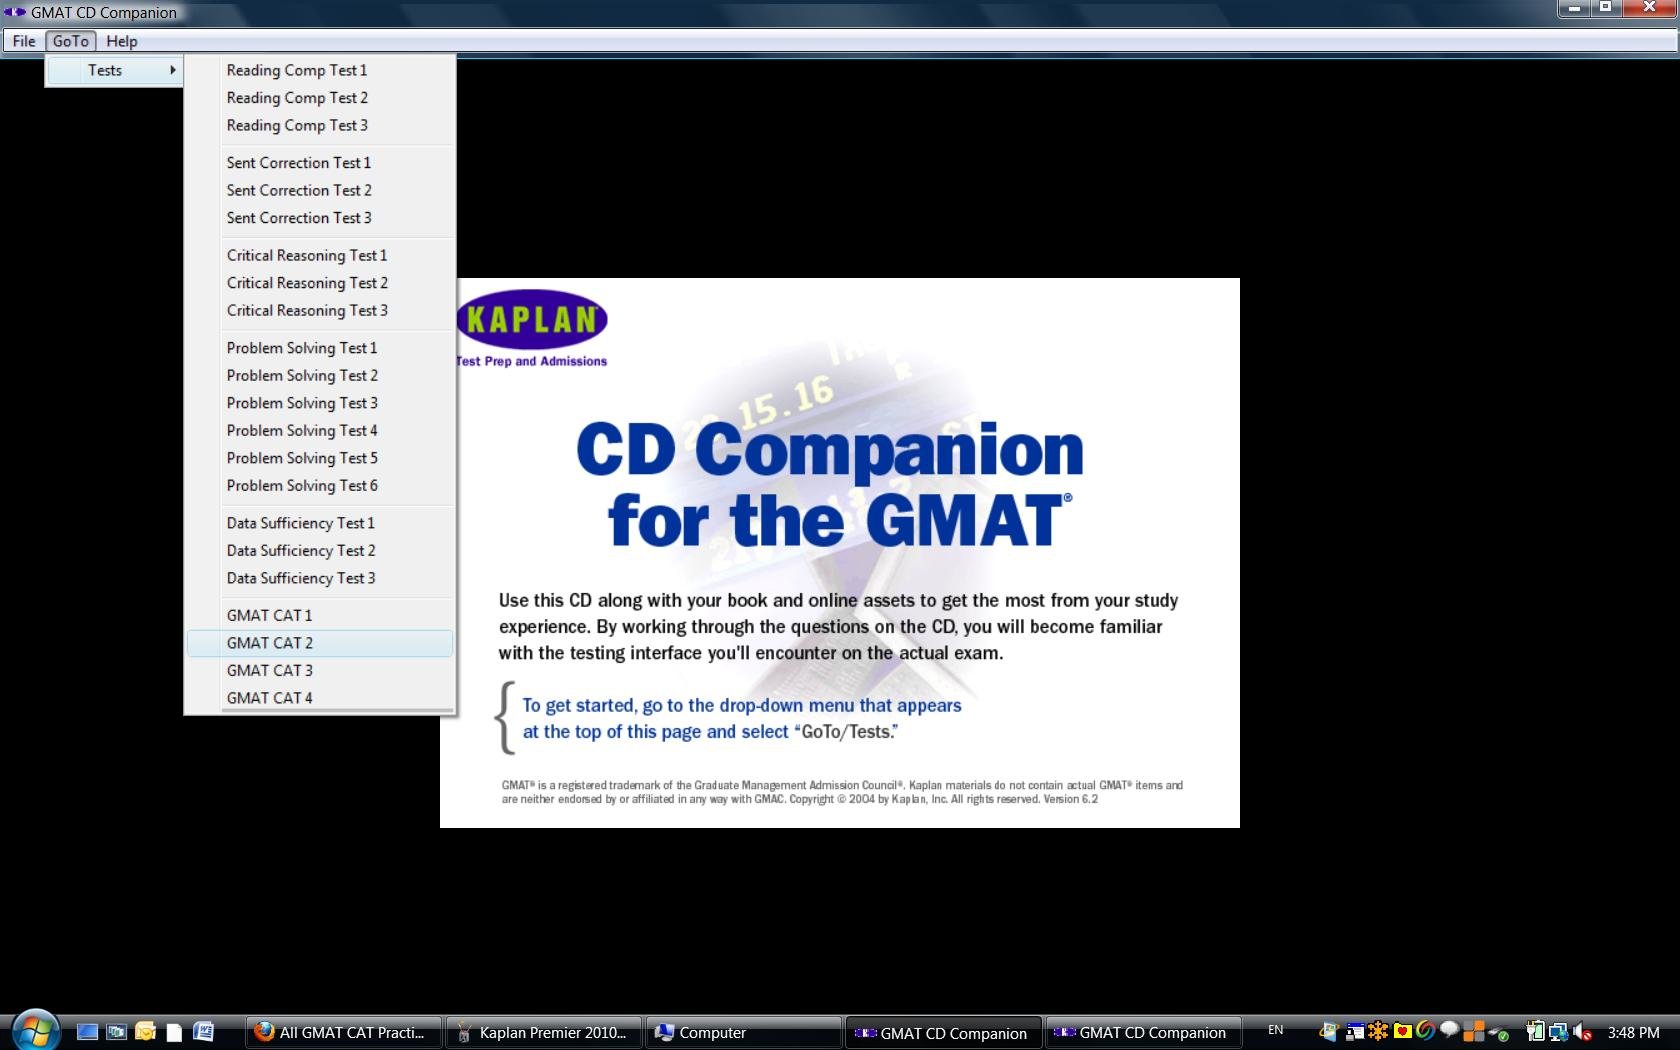Expand the Tests submenu arrow
The image size is (1680, 1050).
(173, 70)
